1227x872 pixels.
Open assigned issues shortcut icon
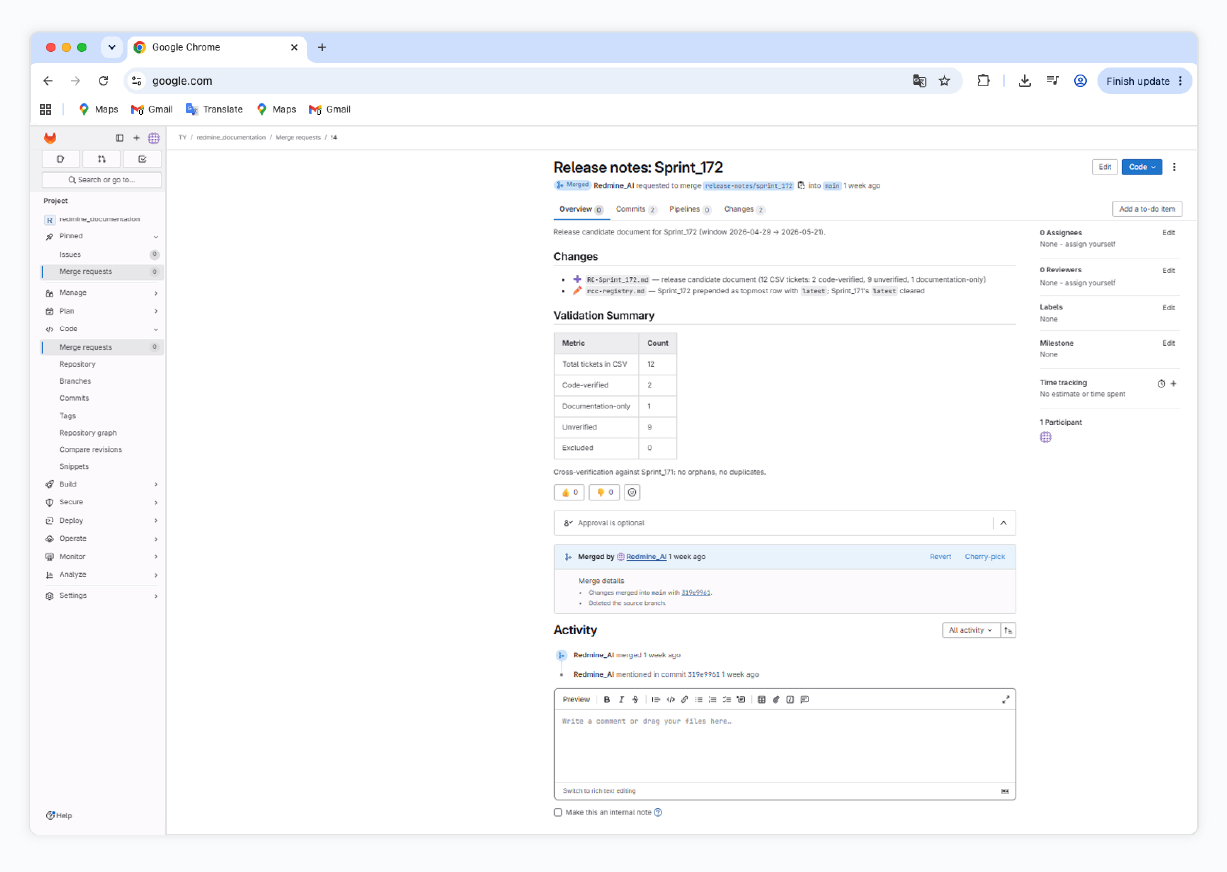point(61,159)
